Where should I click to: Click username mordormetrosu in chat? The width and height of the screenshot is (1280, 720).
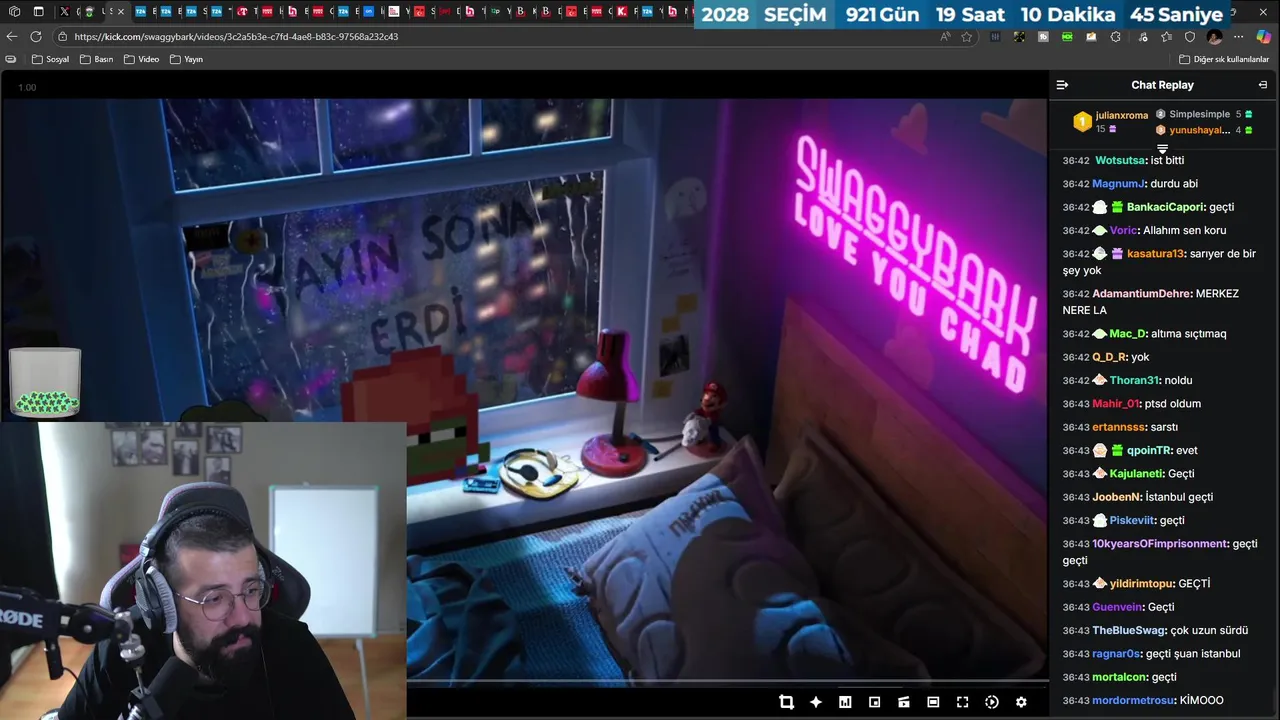point(1134,700)
